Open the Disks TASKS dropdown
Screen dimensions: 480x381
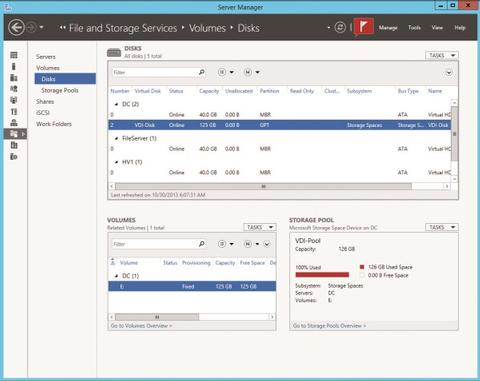pyautogui.click(x=442, y=55)
